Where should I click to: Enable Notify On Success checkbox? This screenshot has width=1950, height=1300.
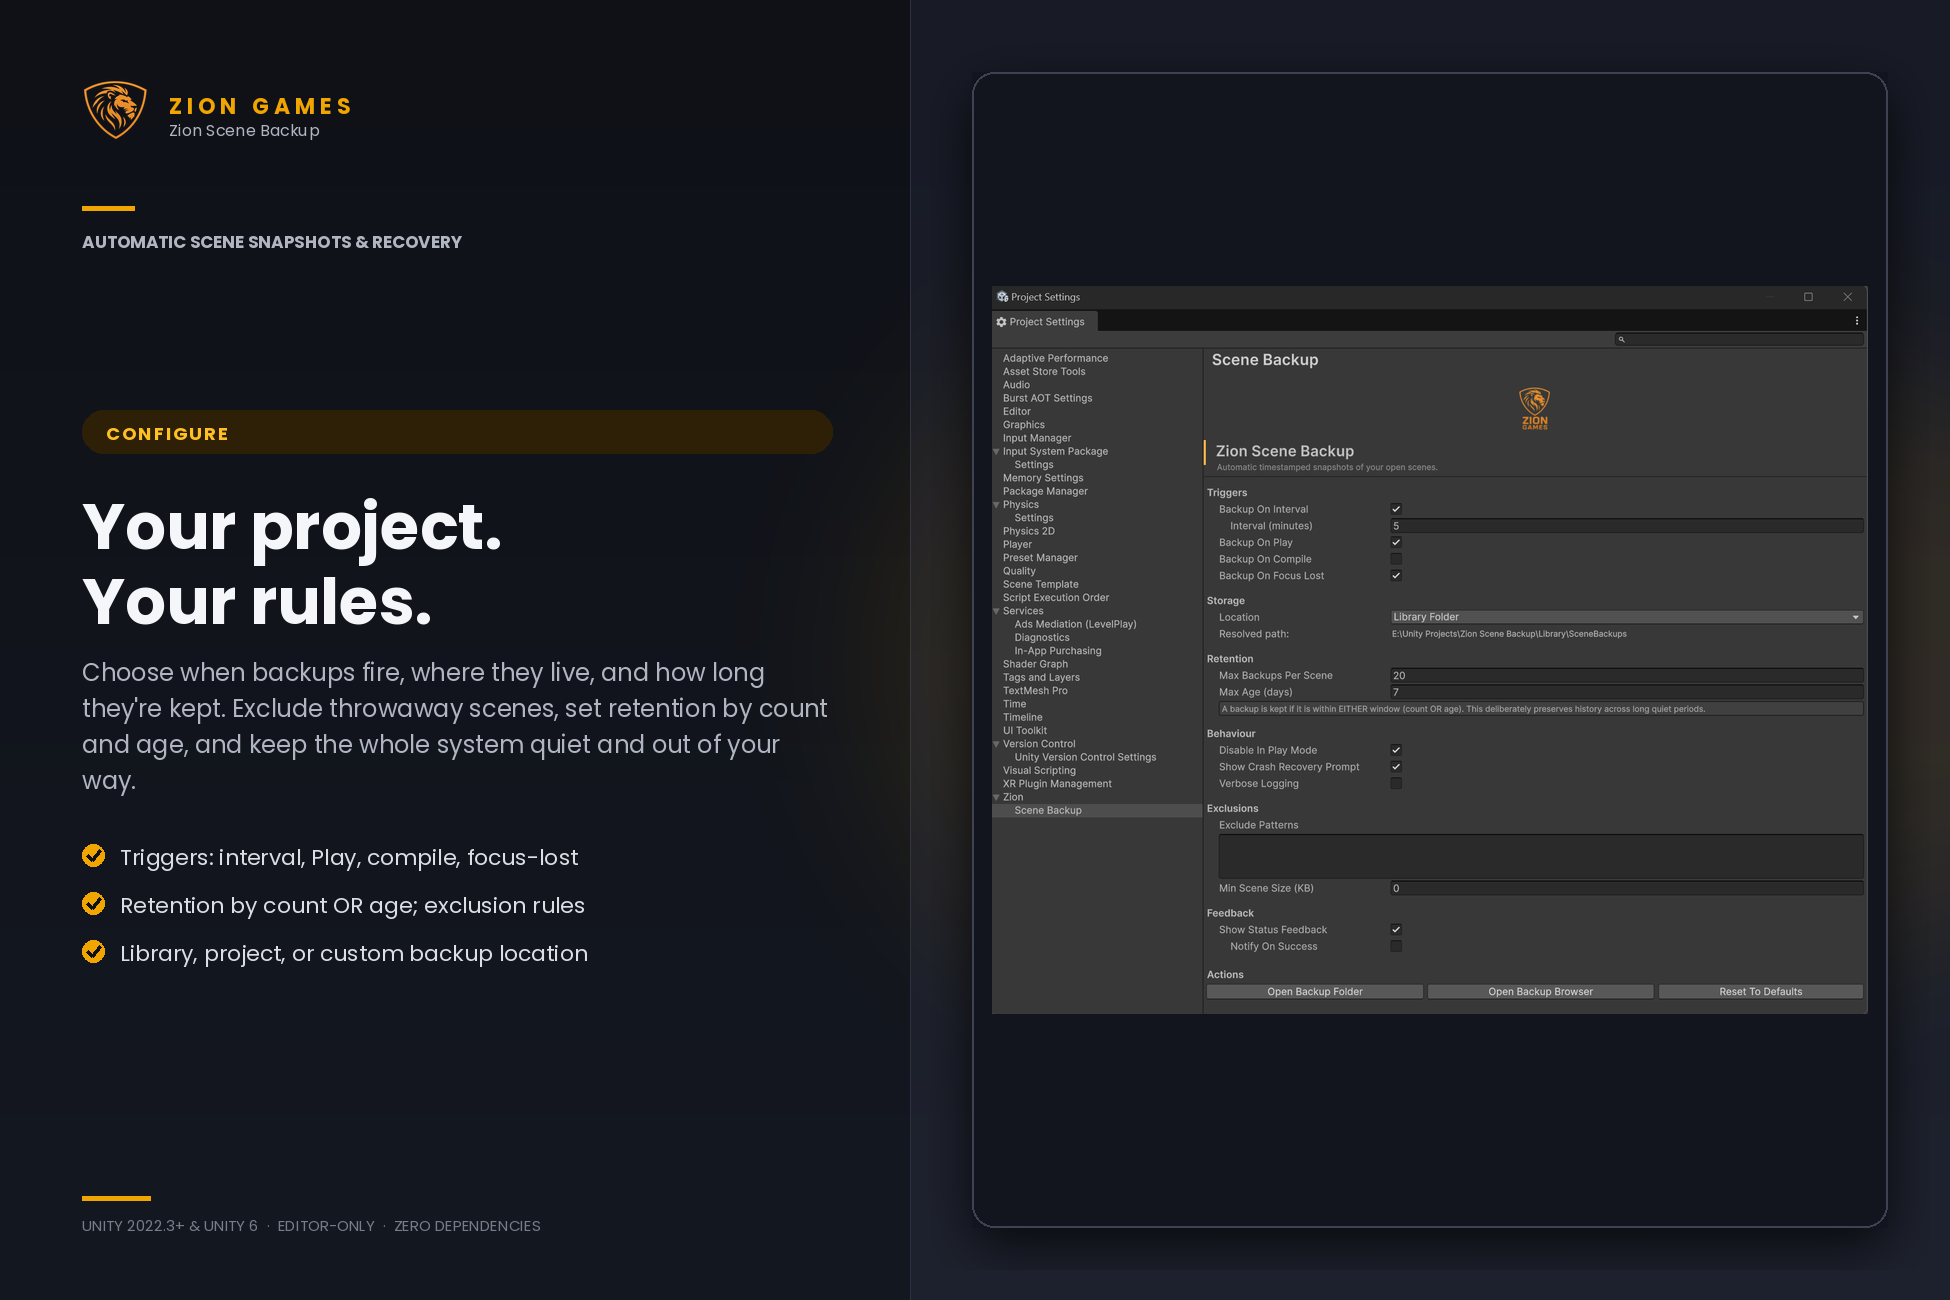point(1396,946)
